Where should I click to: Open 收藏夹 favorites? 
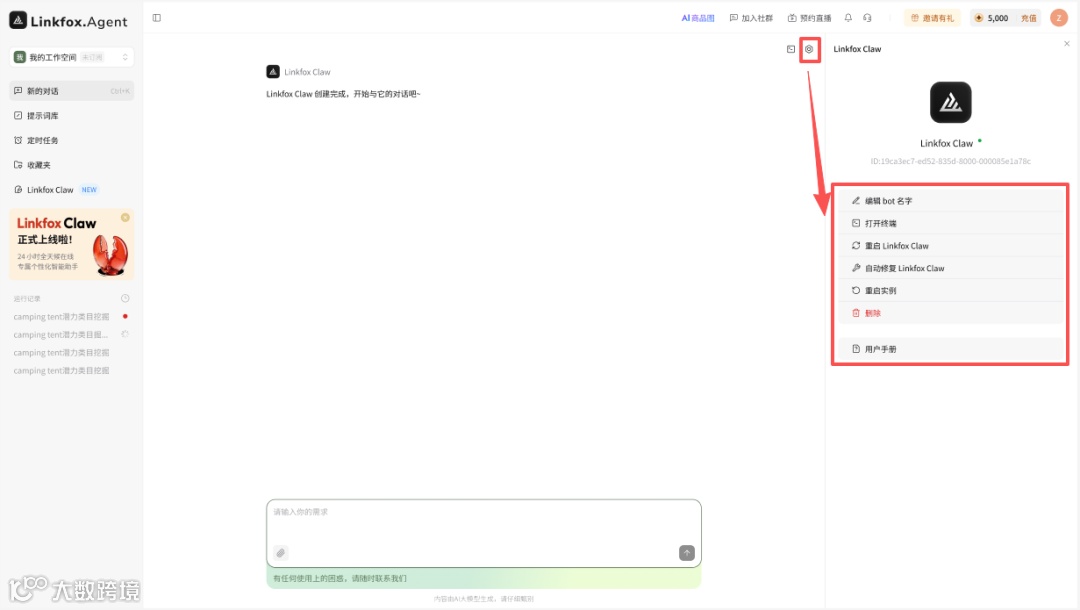[72, 165]
